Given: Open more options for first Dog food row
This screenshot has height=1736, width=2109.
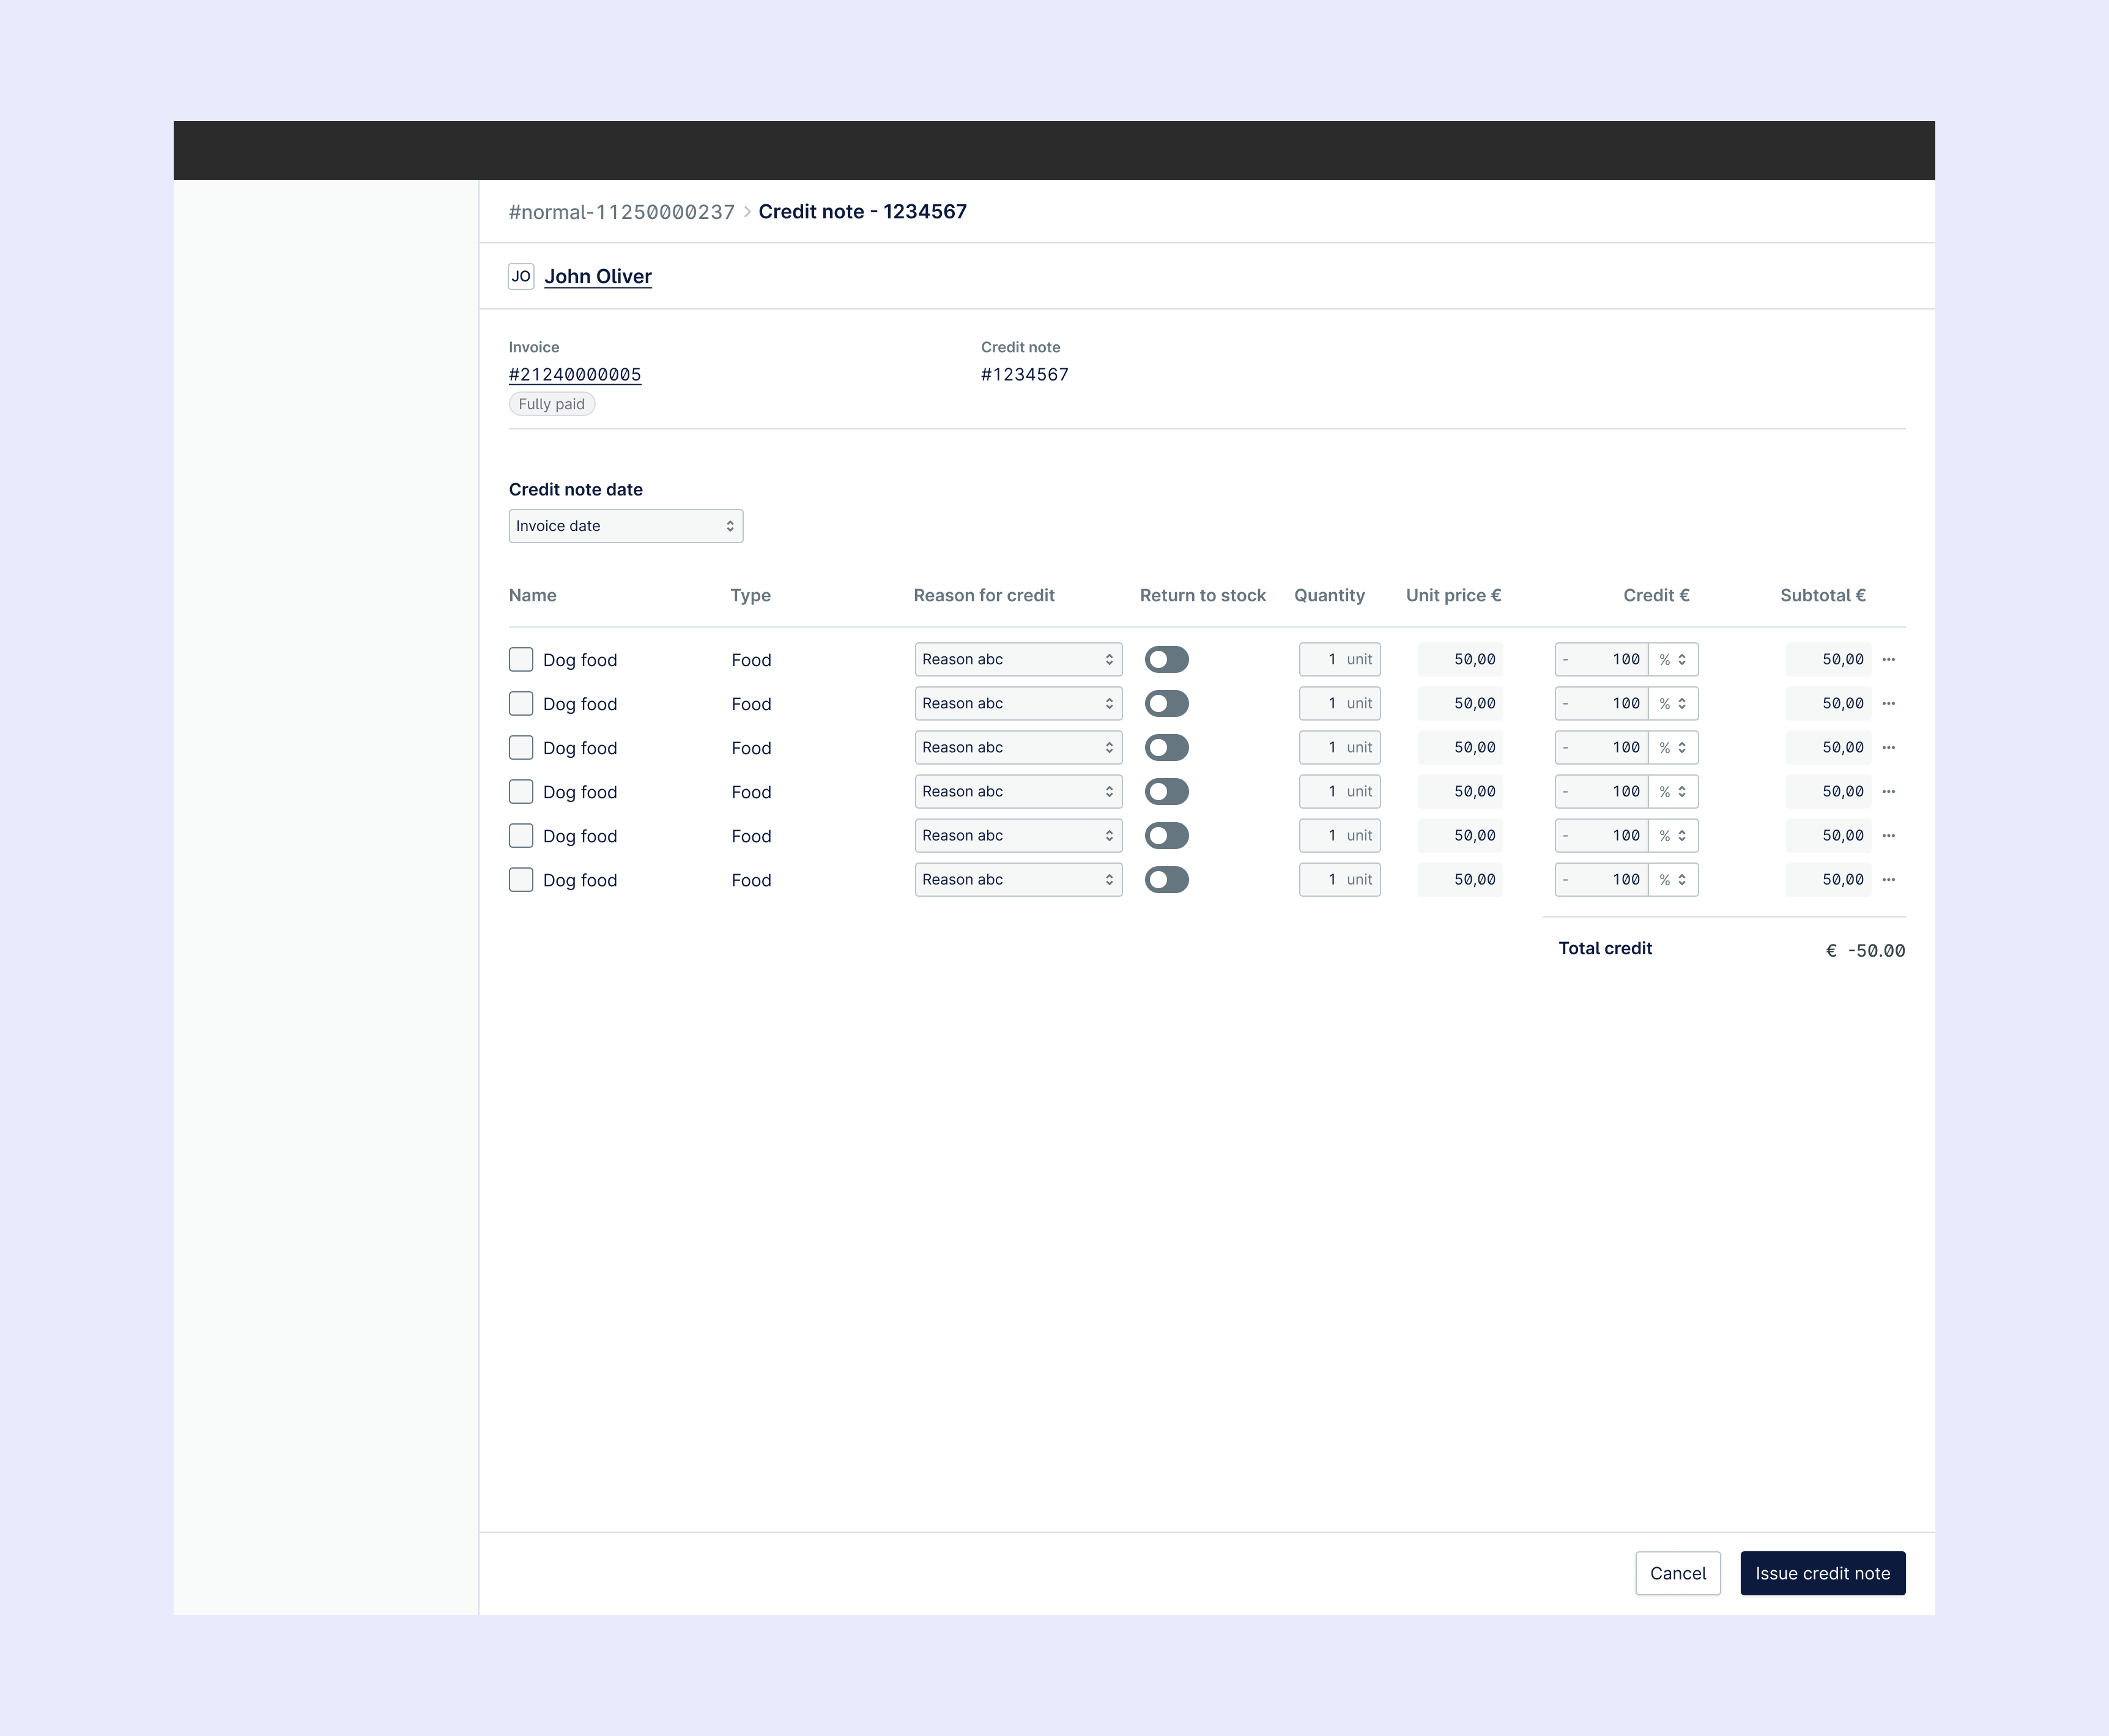Looking at the screenshot, I should (1888, 659).
